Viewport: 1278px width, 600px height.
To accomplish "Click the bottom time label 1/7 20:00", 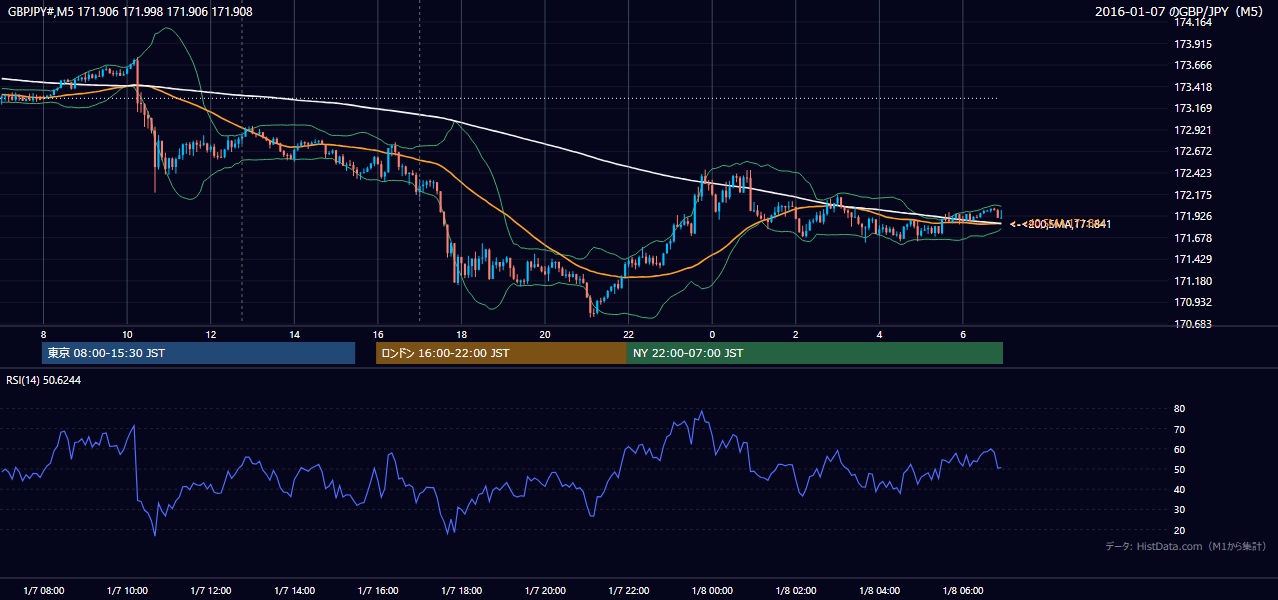I will 545,590.
